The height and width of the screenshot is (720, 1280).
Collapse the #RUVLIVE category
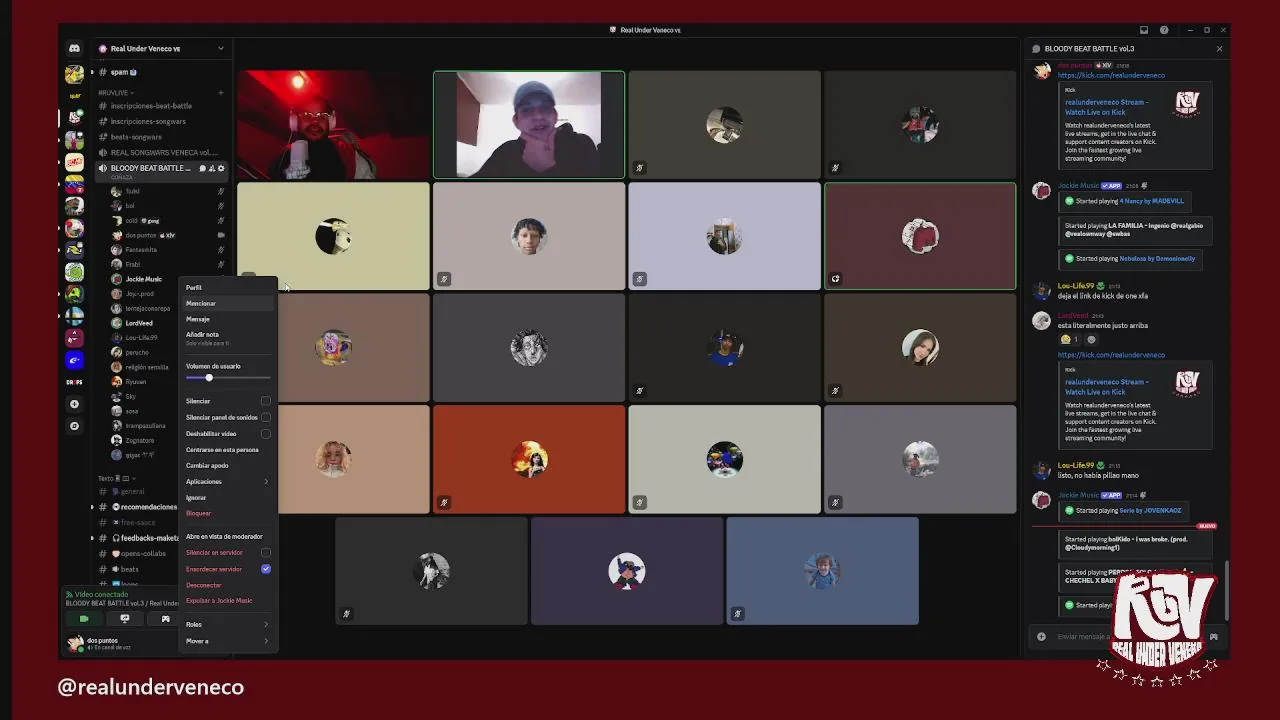click(115, 92)
